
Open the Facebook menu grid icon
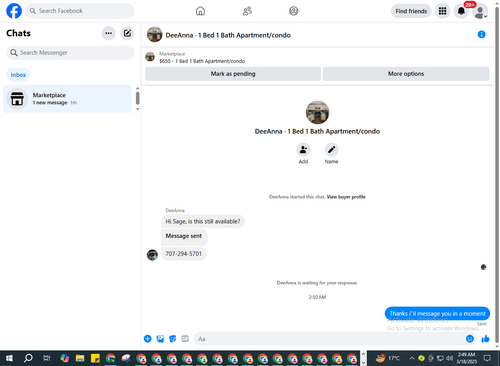point(442,11)
